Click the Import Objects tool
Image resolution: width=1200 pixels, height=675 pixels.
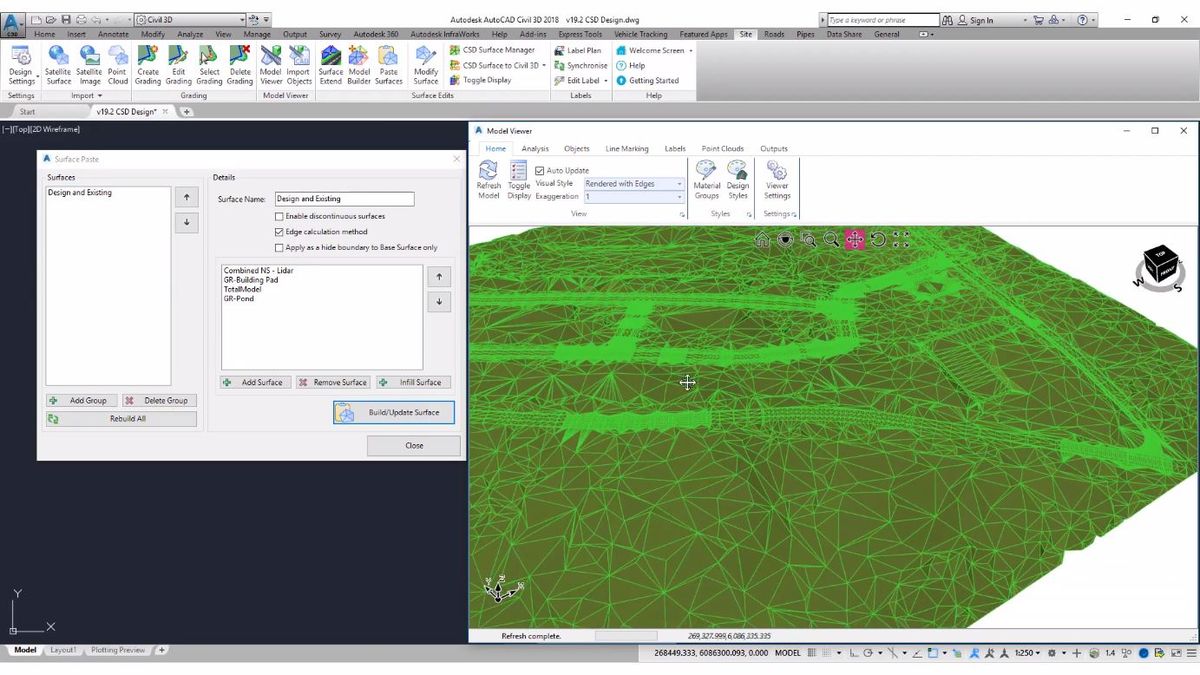pyautogui.click(x=298, y=65)
